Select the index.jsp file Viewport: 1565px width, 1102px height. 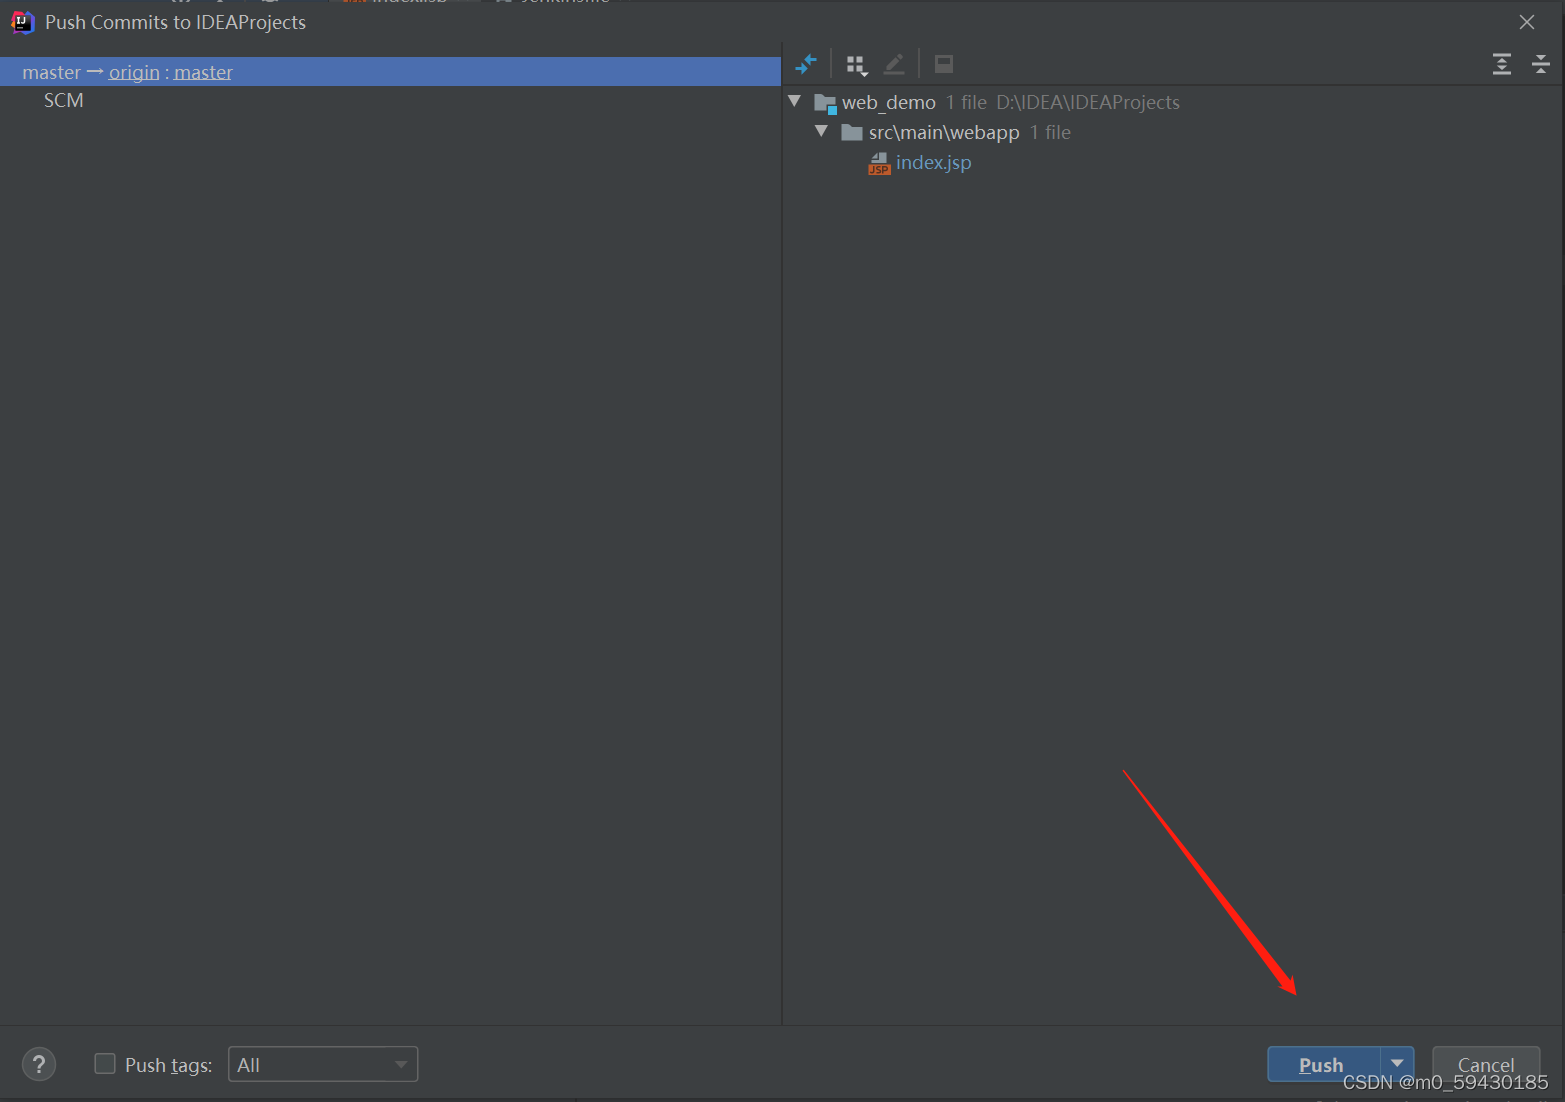point(933,162)
